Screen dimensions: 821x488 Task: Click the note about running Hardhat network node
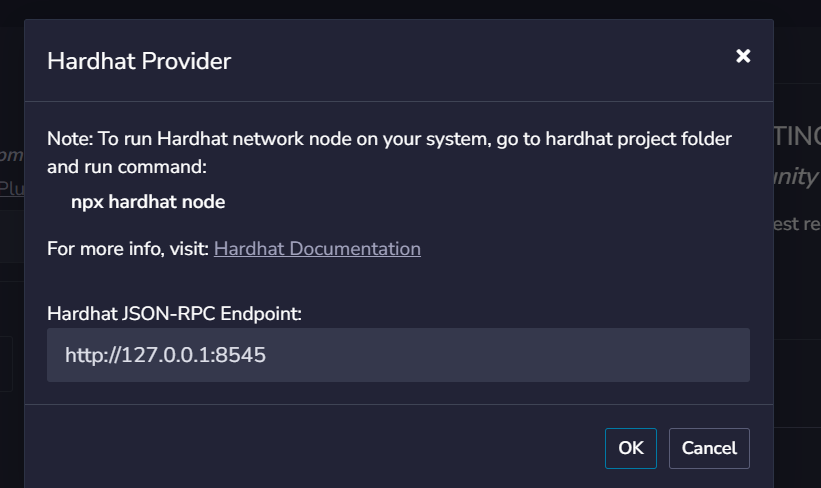(390, 152)
